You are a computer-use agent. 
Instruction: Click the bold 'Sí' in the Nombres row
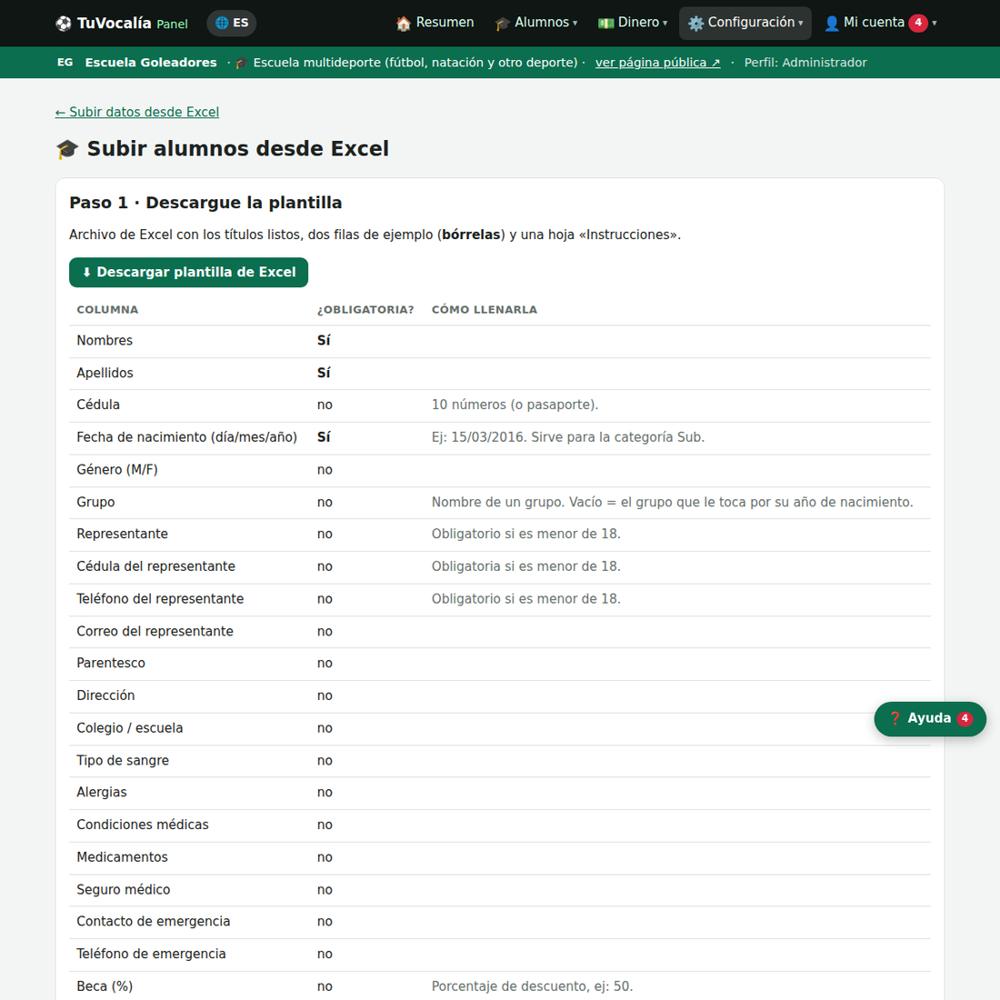click(323, 341)
